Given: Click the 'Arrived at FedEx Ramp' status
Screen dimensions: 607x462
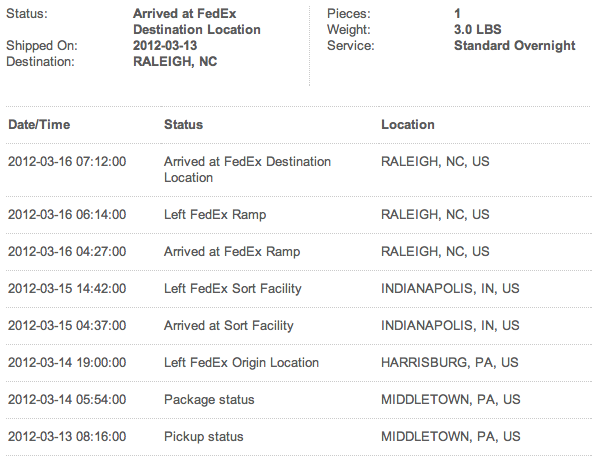Looking at the screenshot, I should 231,252.
